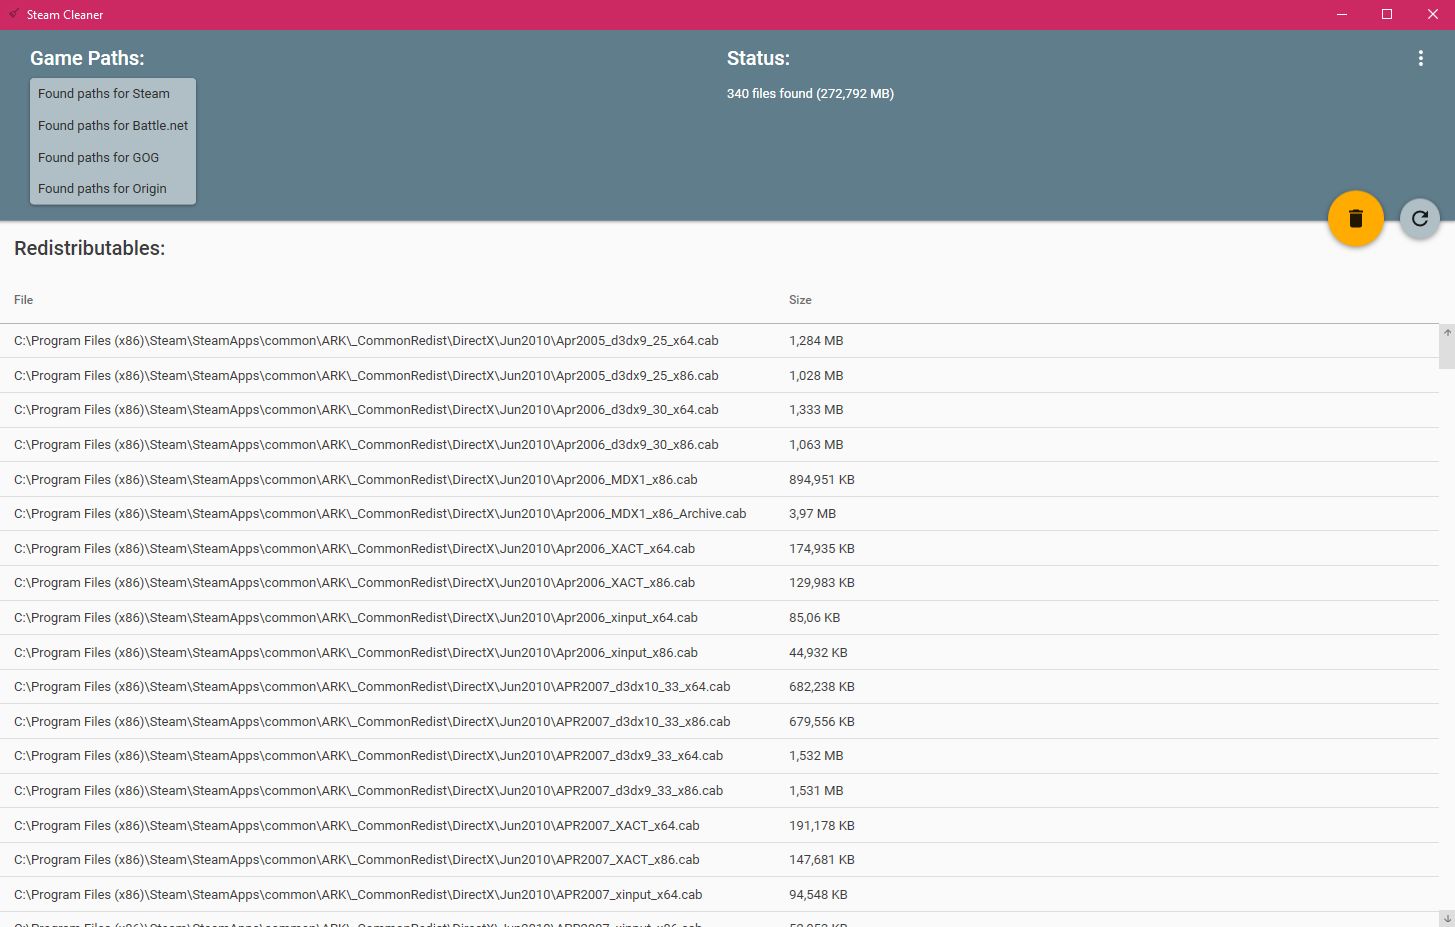Select the APR2007_xinput_x64.cab file row

coord(719,895)
